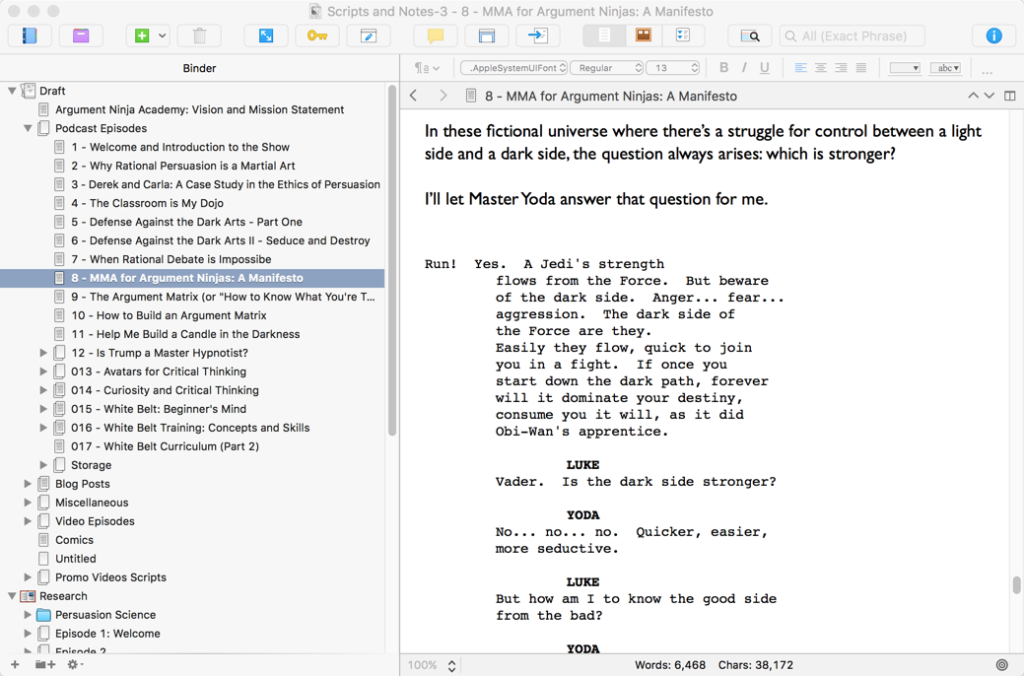Open the Keywords panel with the key icon
The image size is (1024, 676).
click(317, 36)
